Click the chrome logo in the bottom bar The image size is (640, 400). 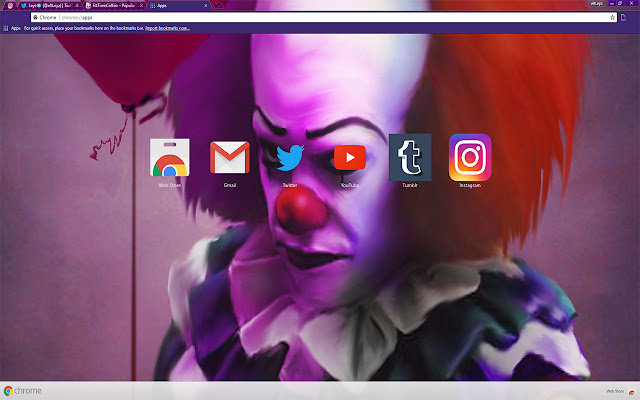coord(23,391)
